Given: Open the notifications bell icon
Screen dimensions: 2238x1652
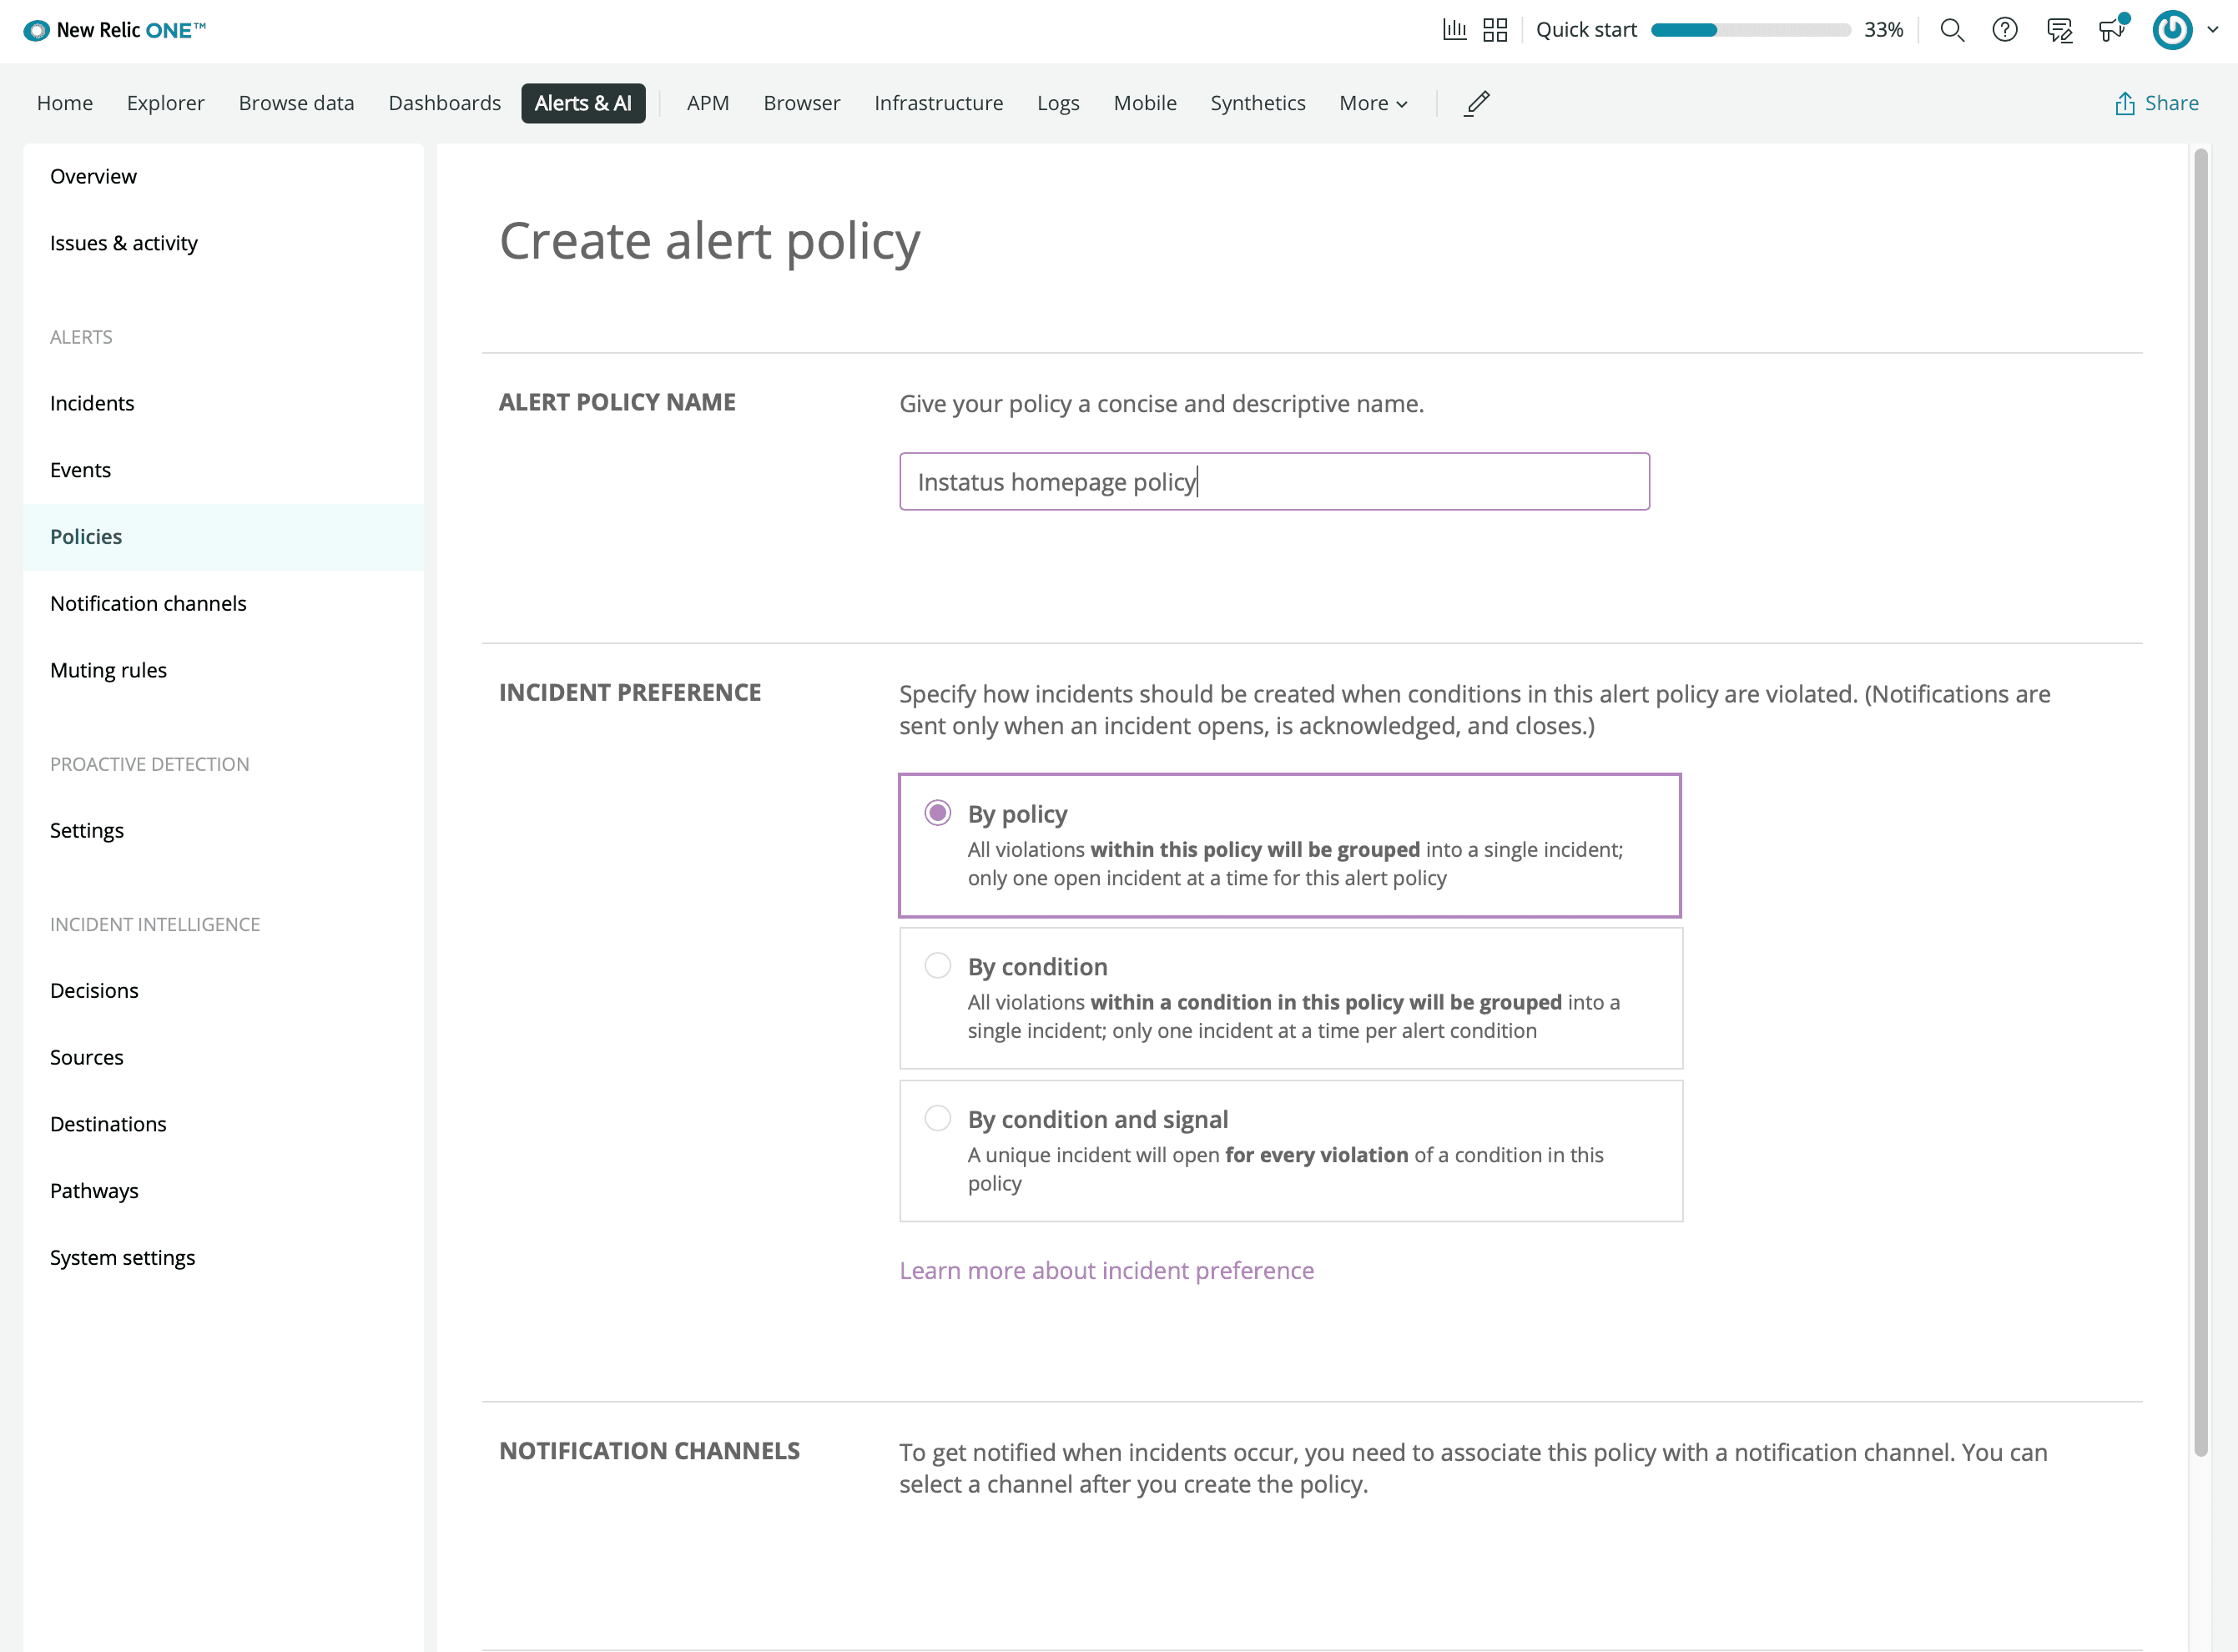Looking at the screenshot, I should point(2115,29).
